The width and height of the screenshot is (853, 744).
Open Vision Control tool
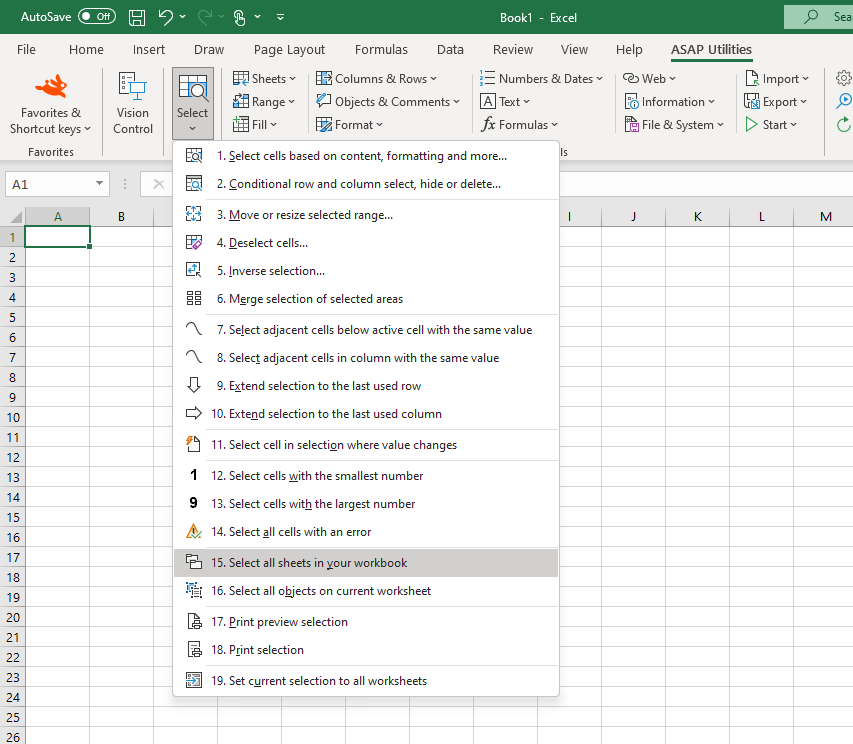point(132,102)
